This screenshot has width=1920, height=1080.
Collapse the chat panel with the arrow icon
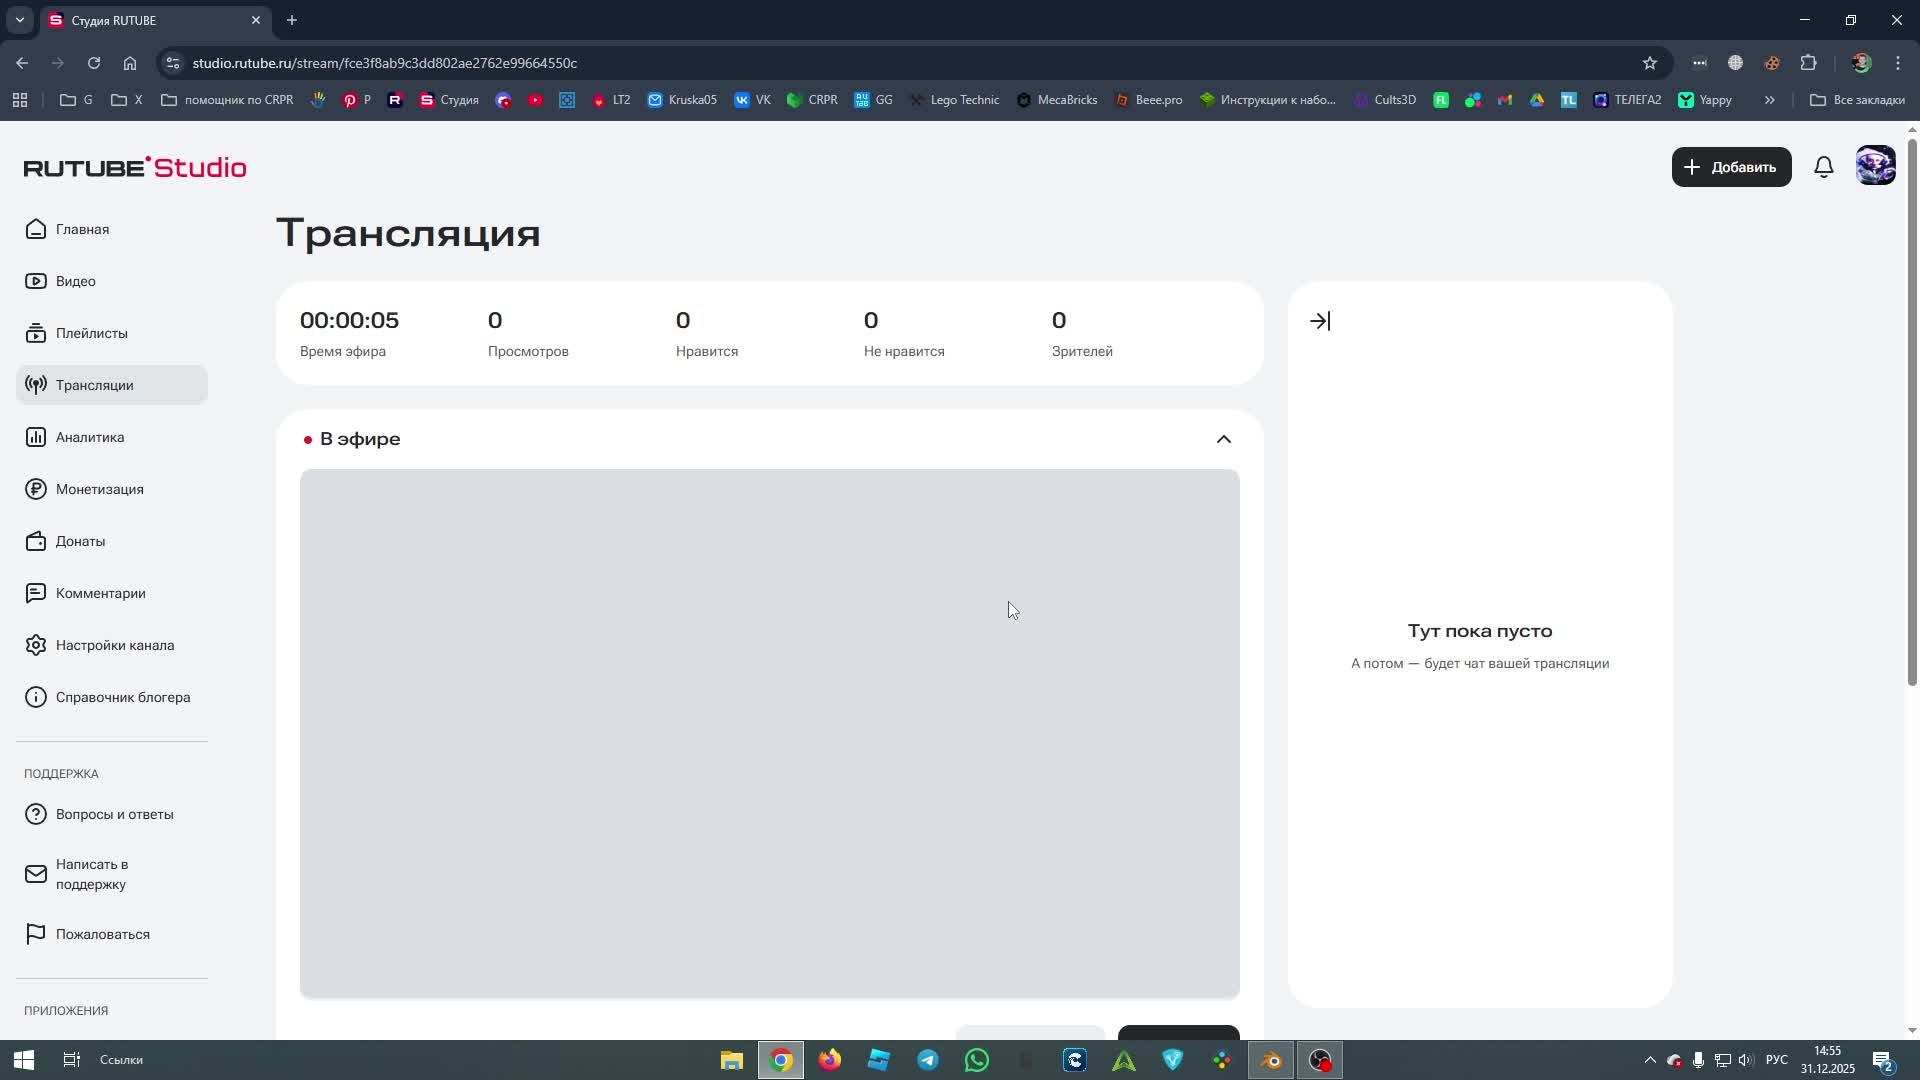(1320, 321)
